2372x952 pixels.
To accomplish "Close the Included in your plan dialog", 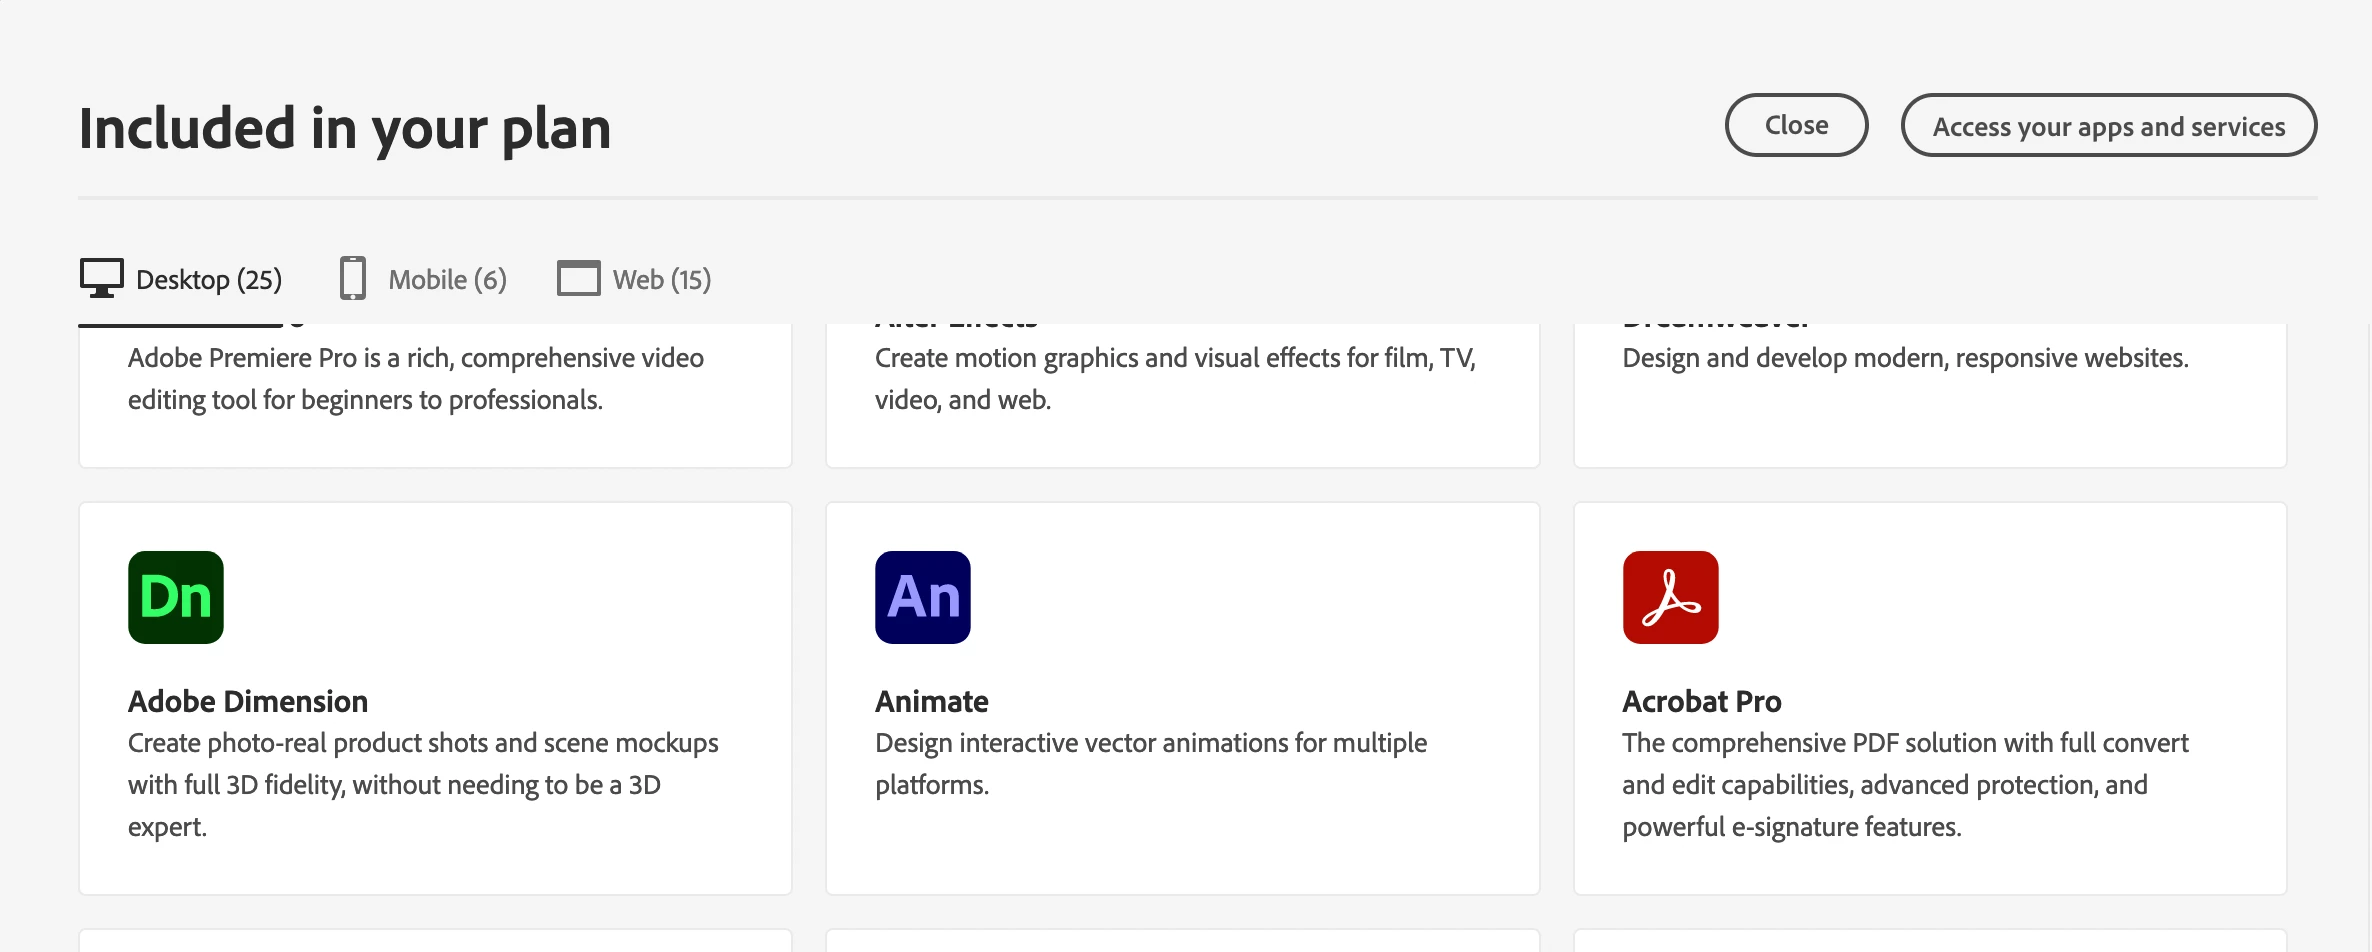I will pyautogui.click(x=1796, y=125).
